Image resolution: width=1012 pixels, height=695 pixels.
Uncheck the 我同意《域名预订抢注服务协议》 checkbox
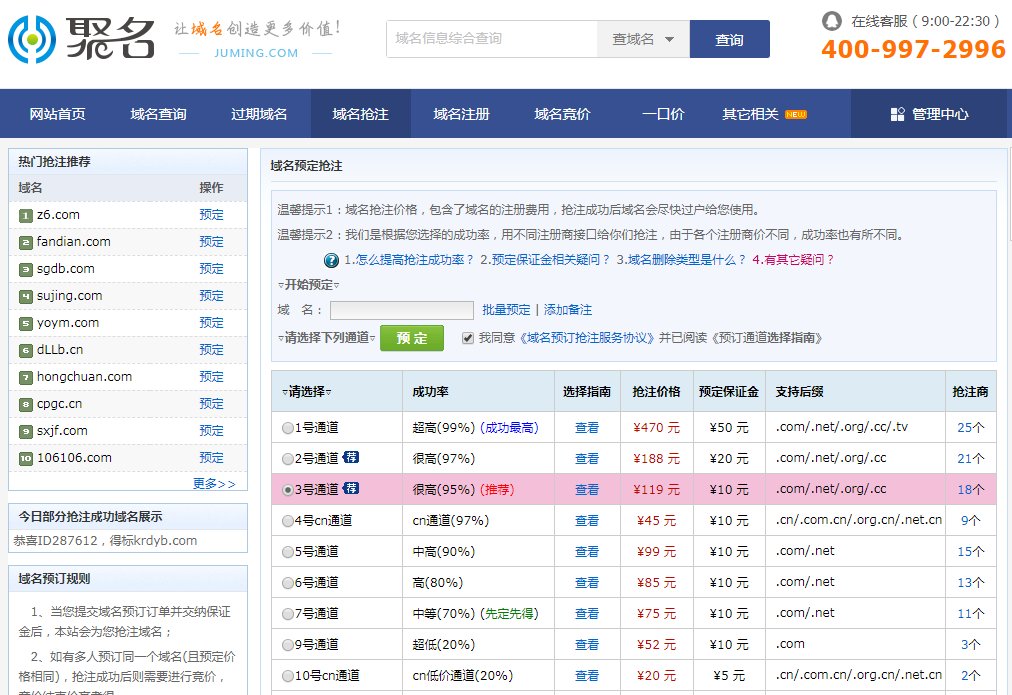point(466,338)
